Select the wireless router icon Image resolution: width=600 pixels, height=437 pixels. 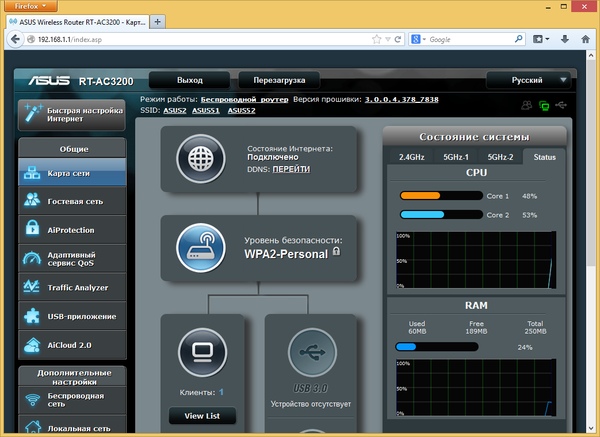coord(201,248)
